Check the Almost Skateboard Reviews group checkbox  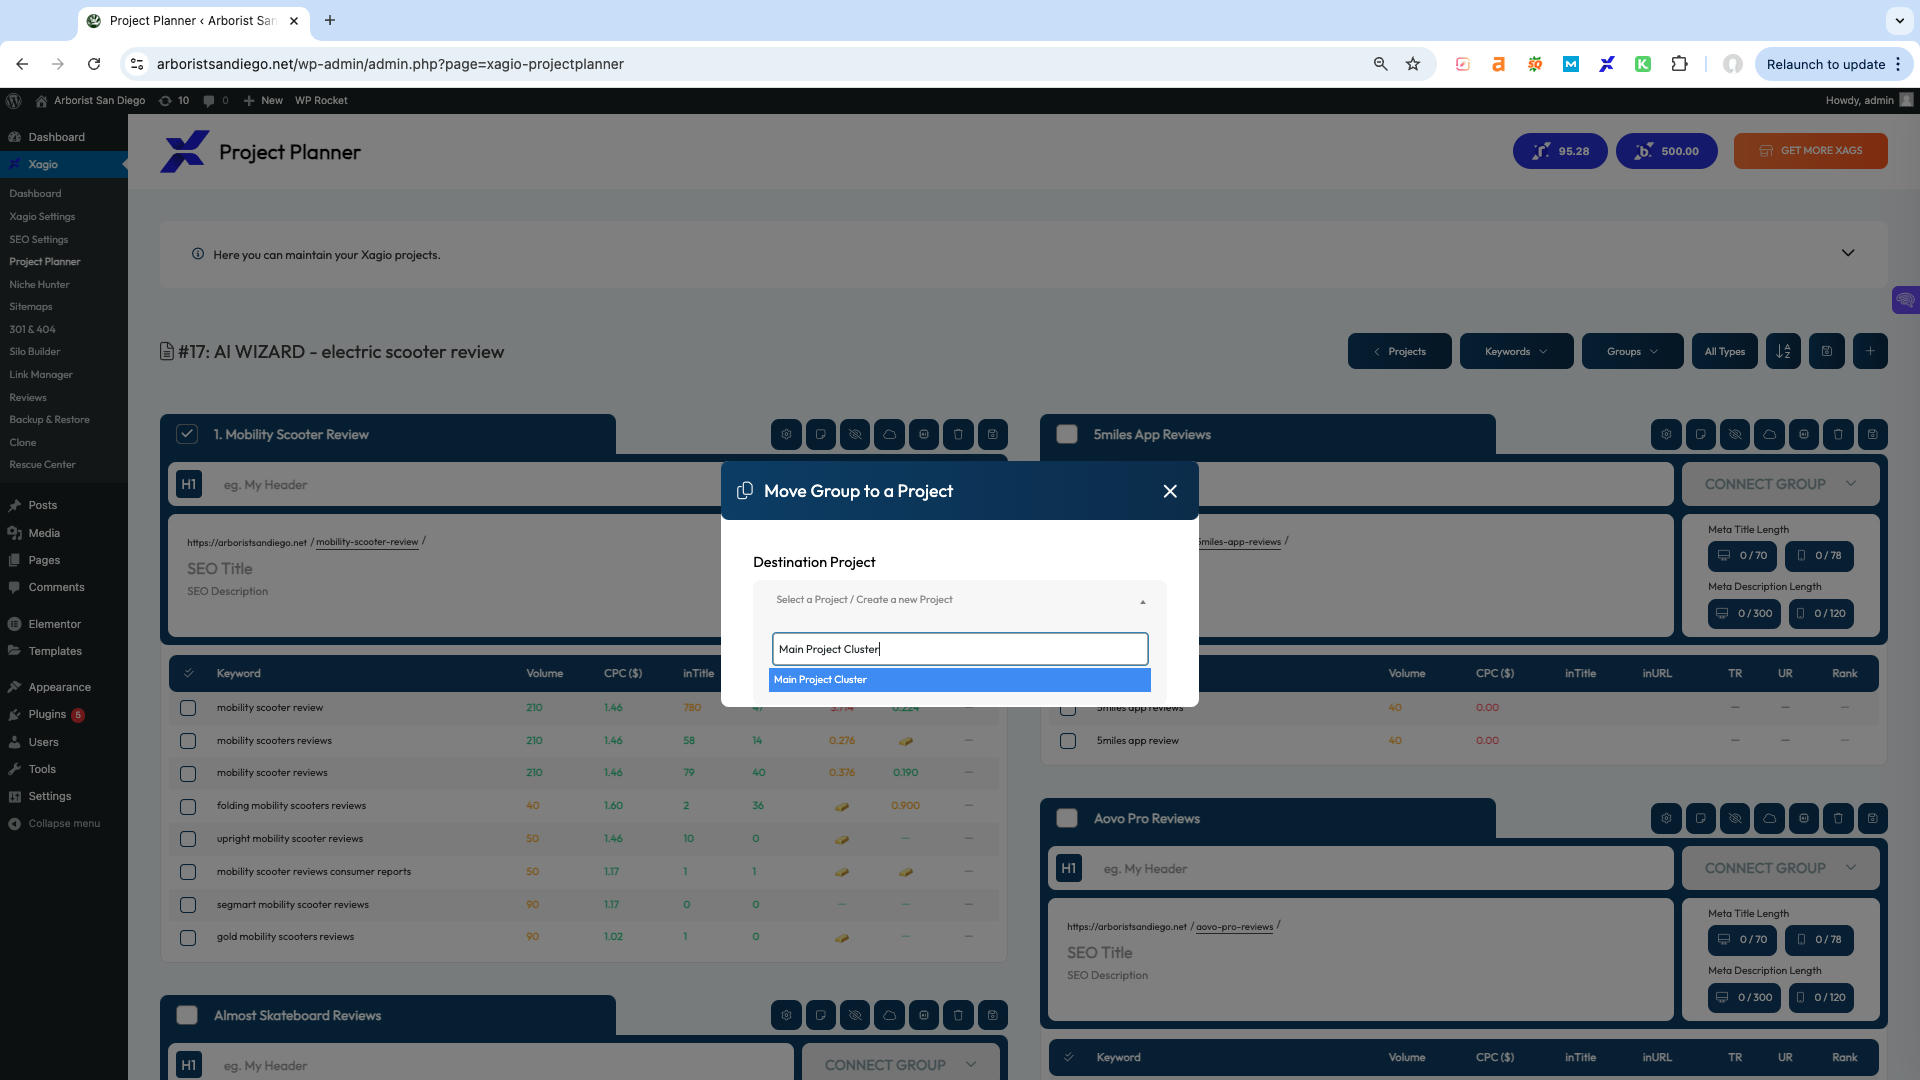tap(187, 1016)
